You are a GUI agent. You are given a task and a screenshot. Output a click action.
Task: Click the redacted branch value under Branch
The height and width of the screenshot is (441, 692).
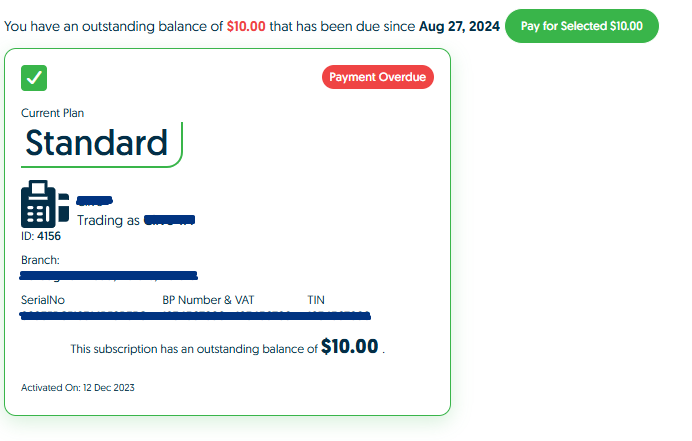pyautogui.click(x=108, y=274)
